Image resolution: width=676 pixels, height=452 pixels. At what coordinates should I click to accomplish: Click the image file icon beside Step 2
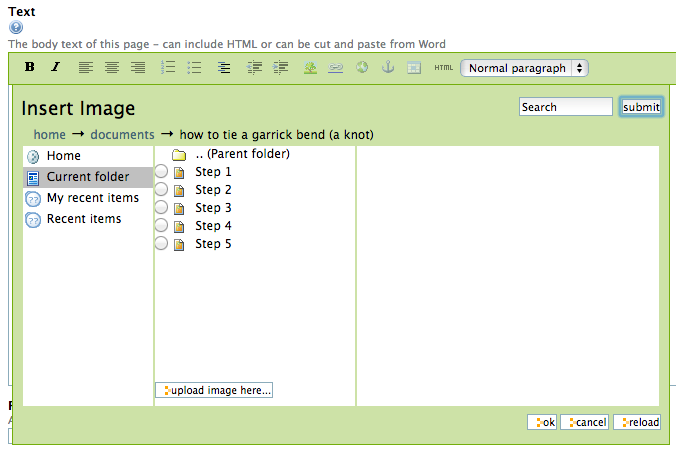[x=179, y=191]
